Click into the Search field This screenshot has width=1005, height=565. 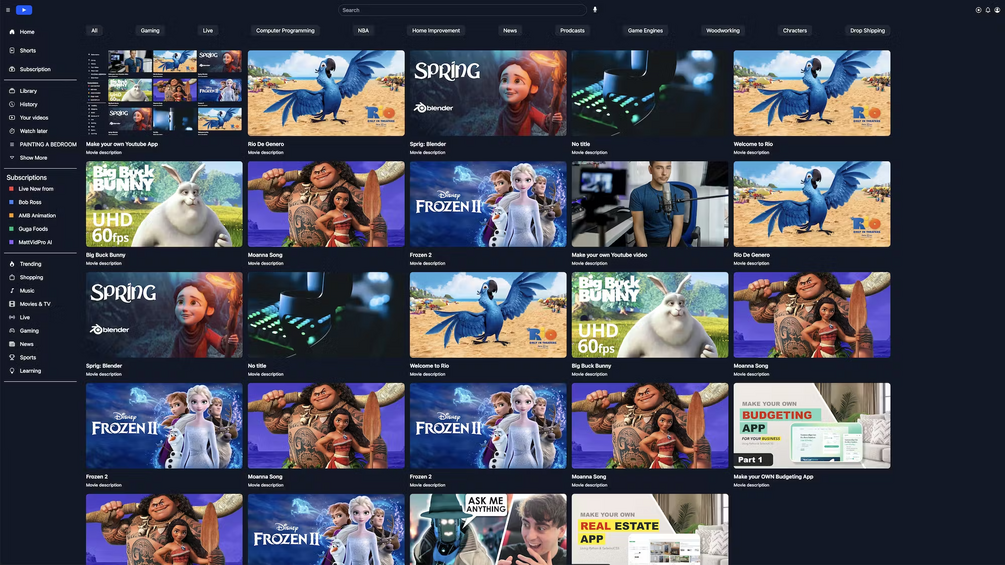(462, 10)
